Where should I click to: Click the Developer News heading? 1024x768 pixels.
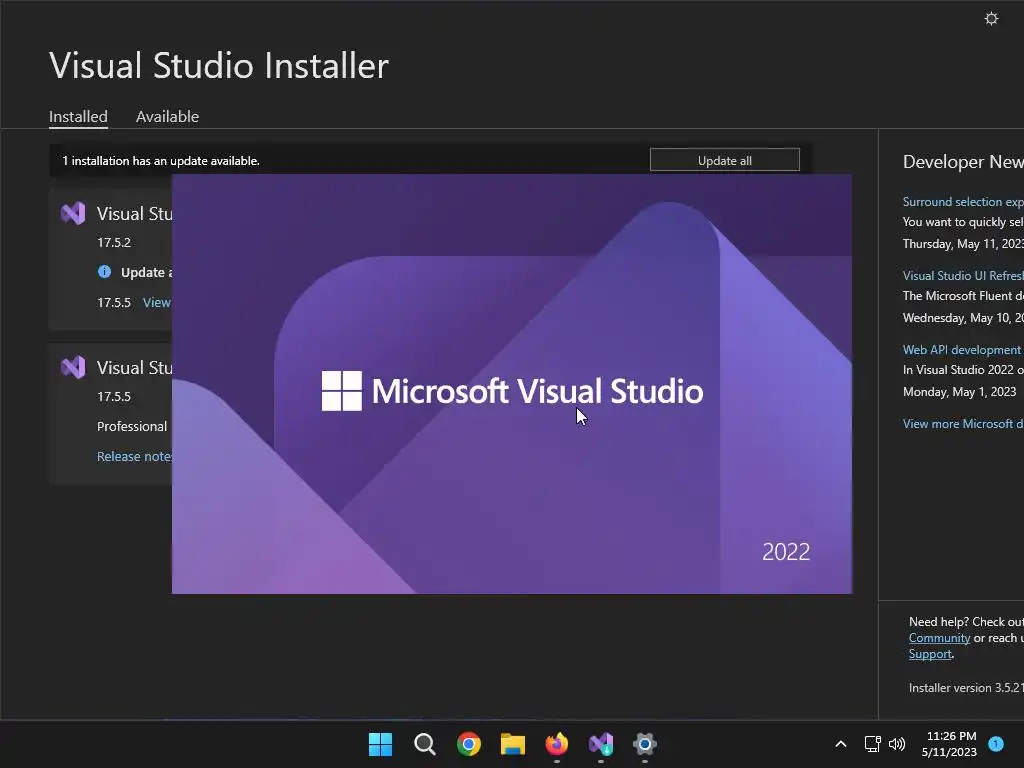click(963, 161)
